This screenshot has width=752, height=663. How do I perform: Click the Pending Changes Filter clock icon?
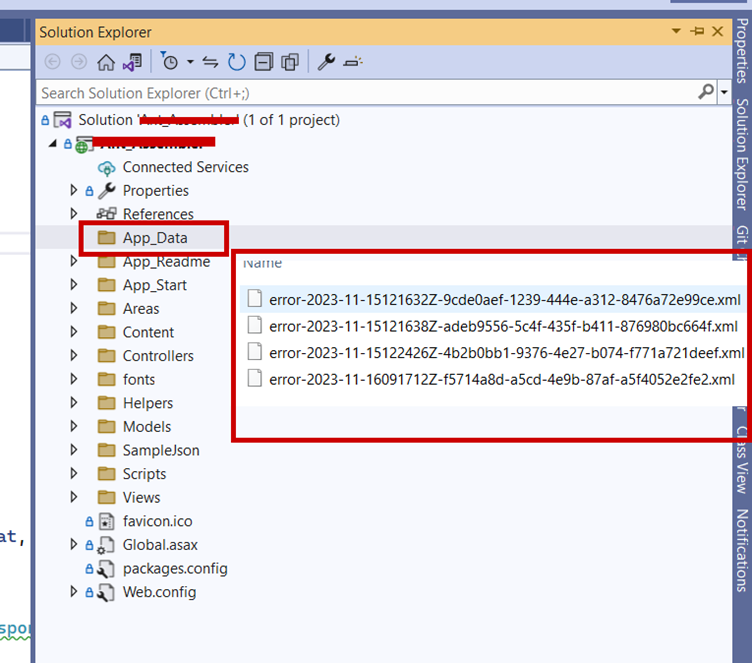point(170,62)
